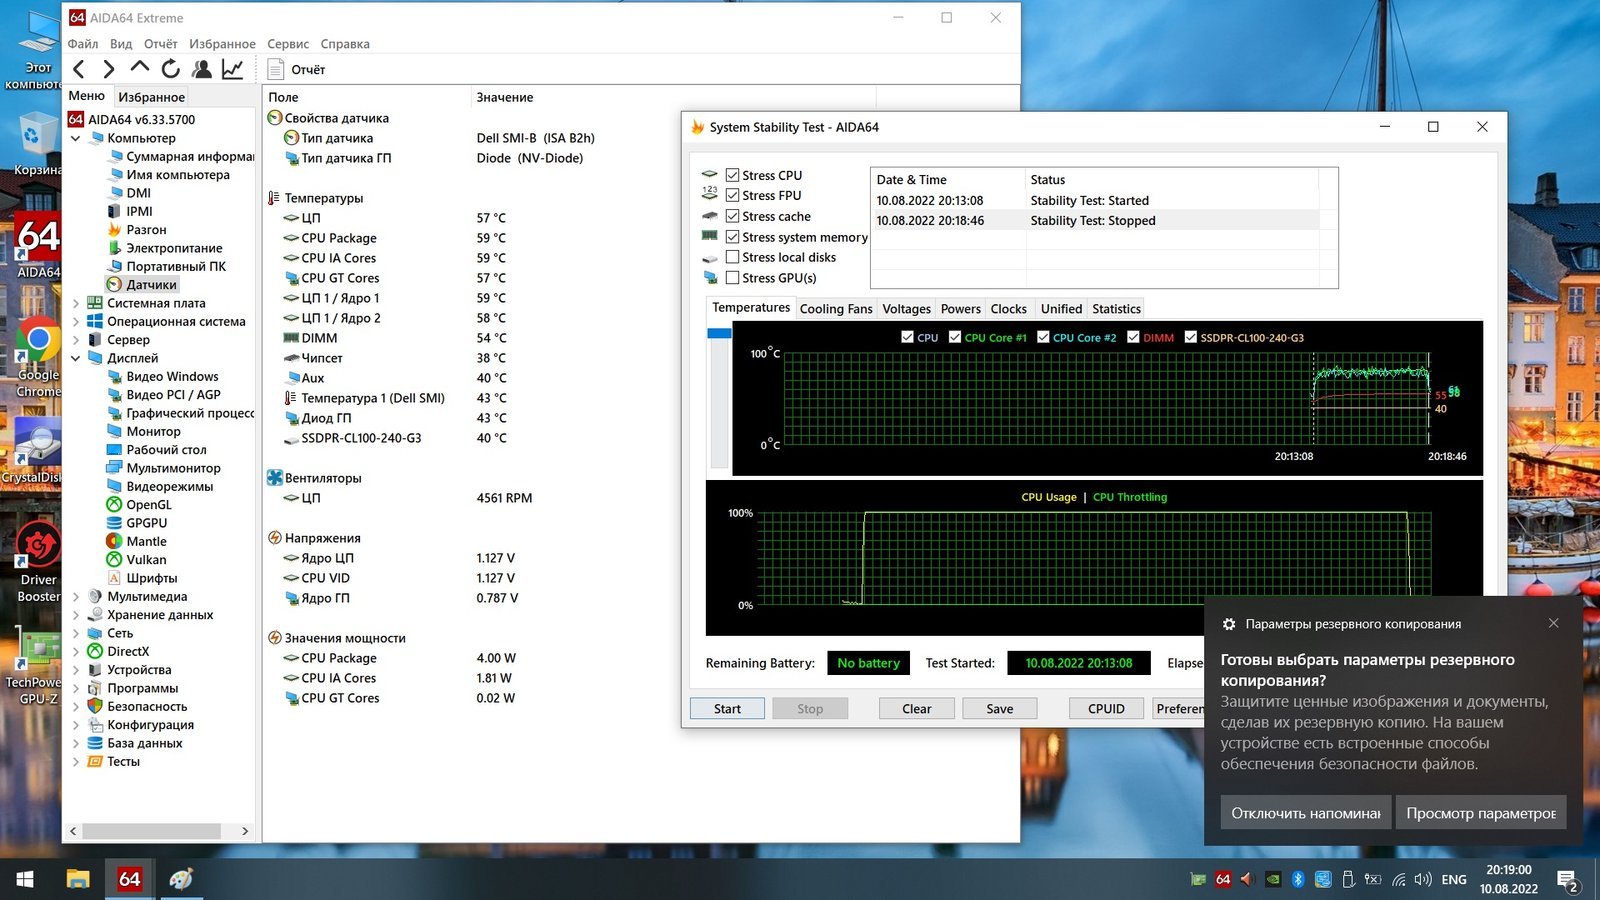Image resolution: width=1600 pixels, height=900 pixels.
Task: Toggle the DIMM graph checkbox
Action: point(1133,337)
